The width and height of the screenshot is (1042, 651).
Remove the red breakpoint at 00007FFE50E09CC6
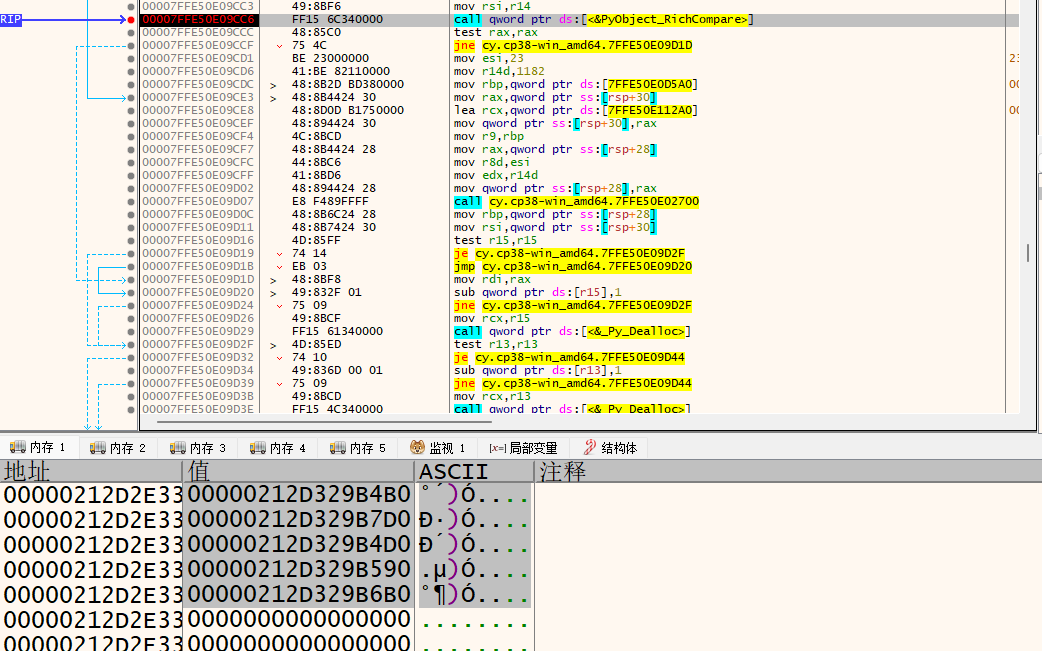(131, 20)
